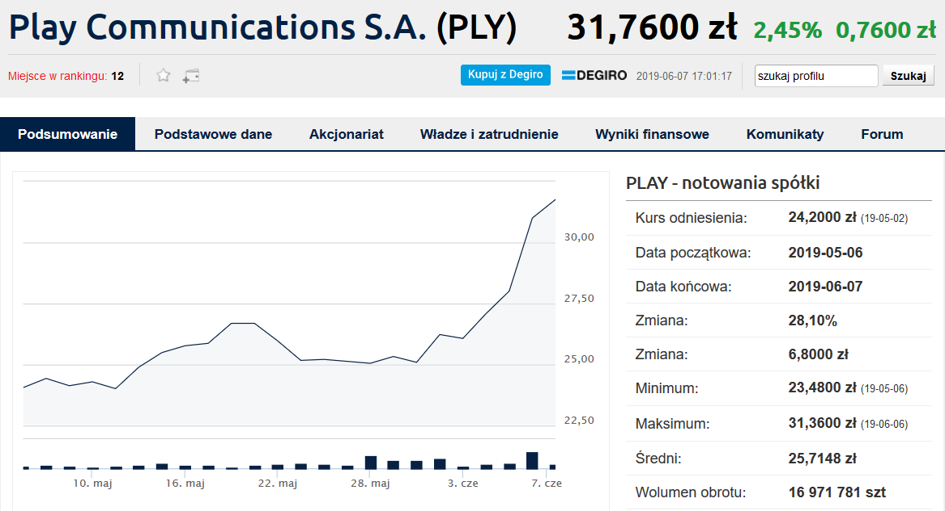Screen dimensions: 945x511
Task: Click the add-to-portfolio wallet icon
Action: pyautogui.click(x=191, y=76)
